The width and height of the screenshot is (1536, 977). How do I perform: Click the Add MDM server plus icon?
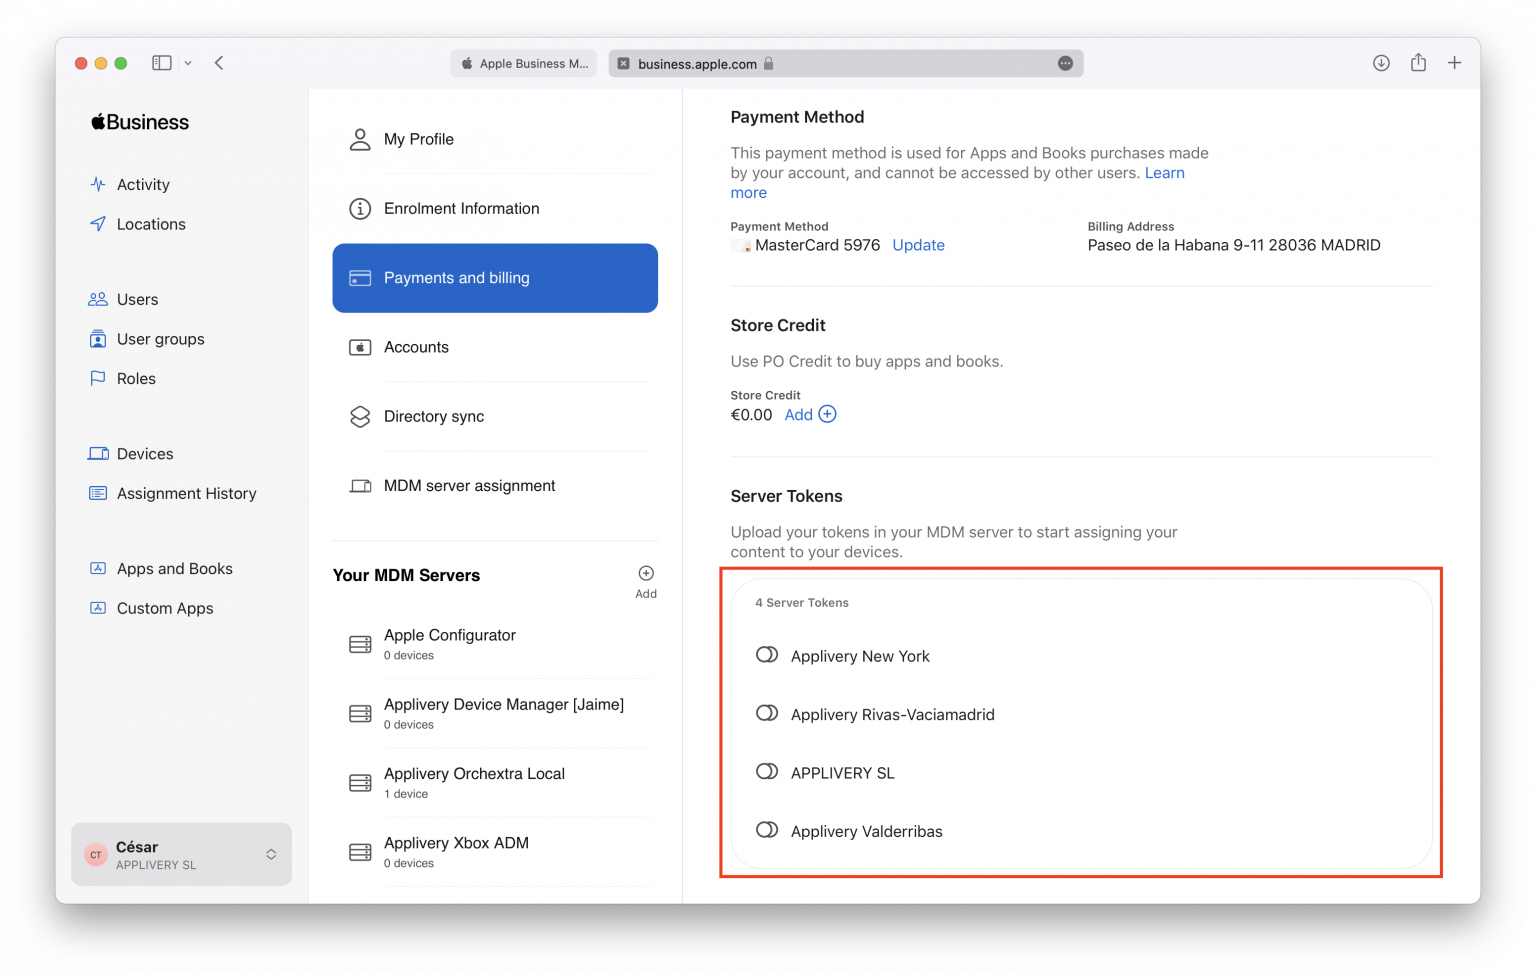[646, 574]
